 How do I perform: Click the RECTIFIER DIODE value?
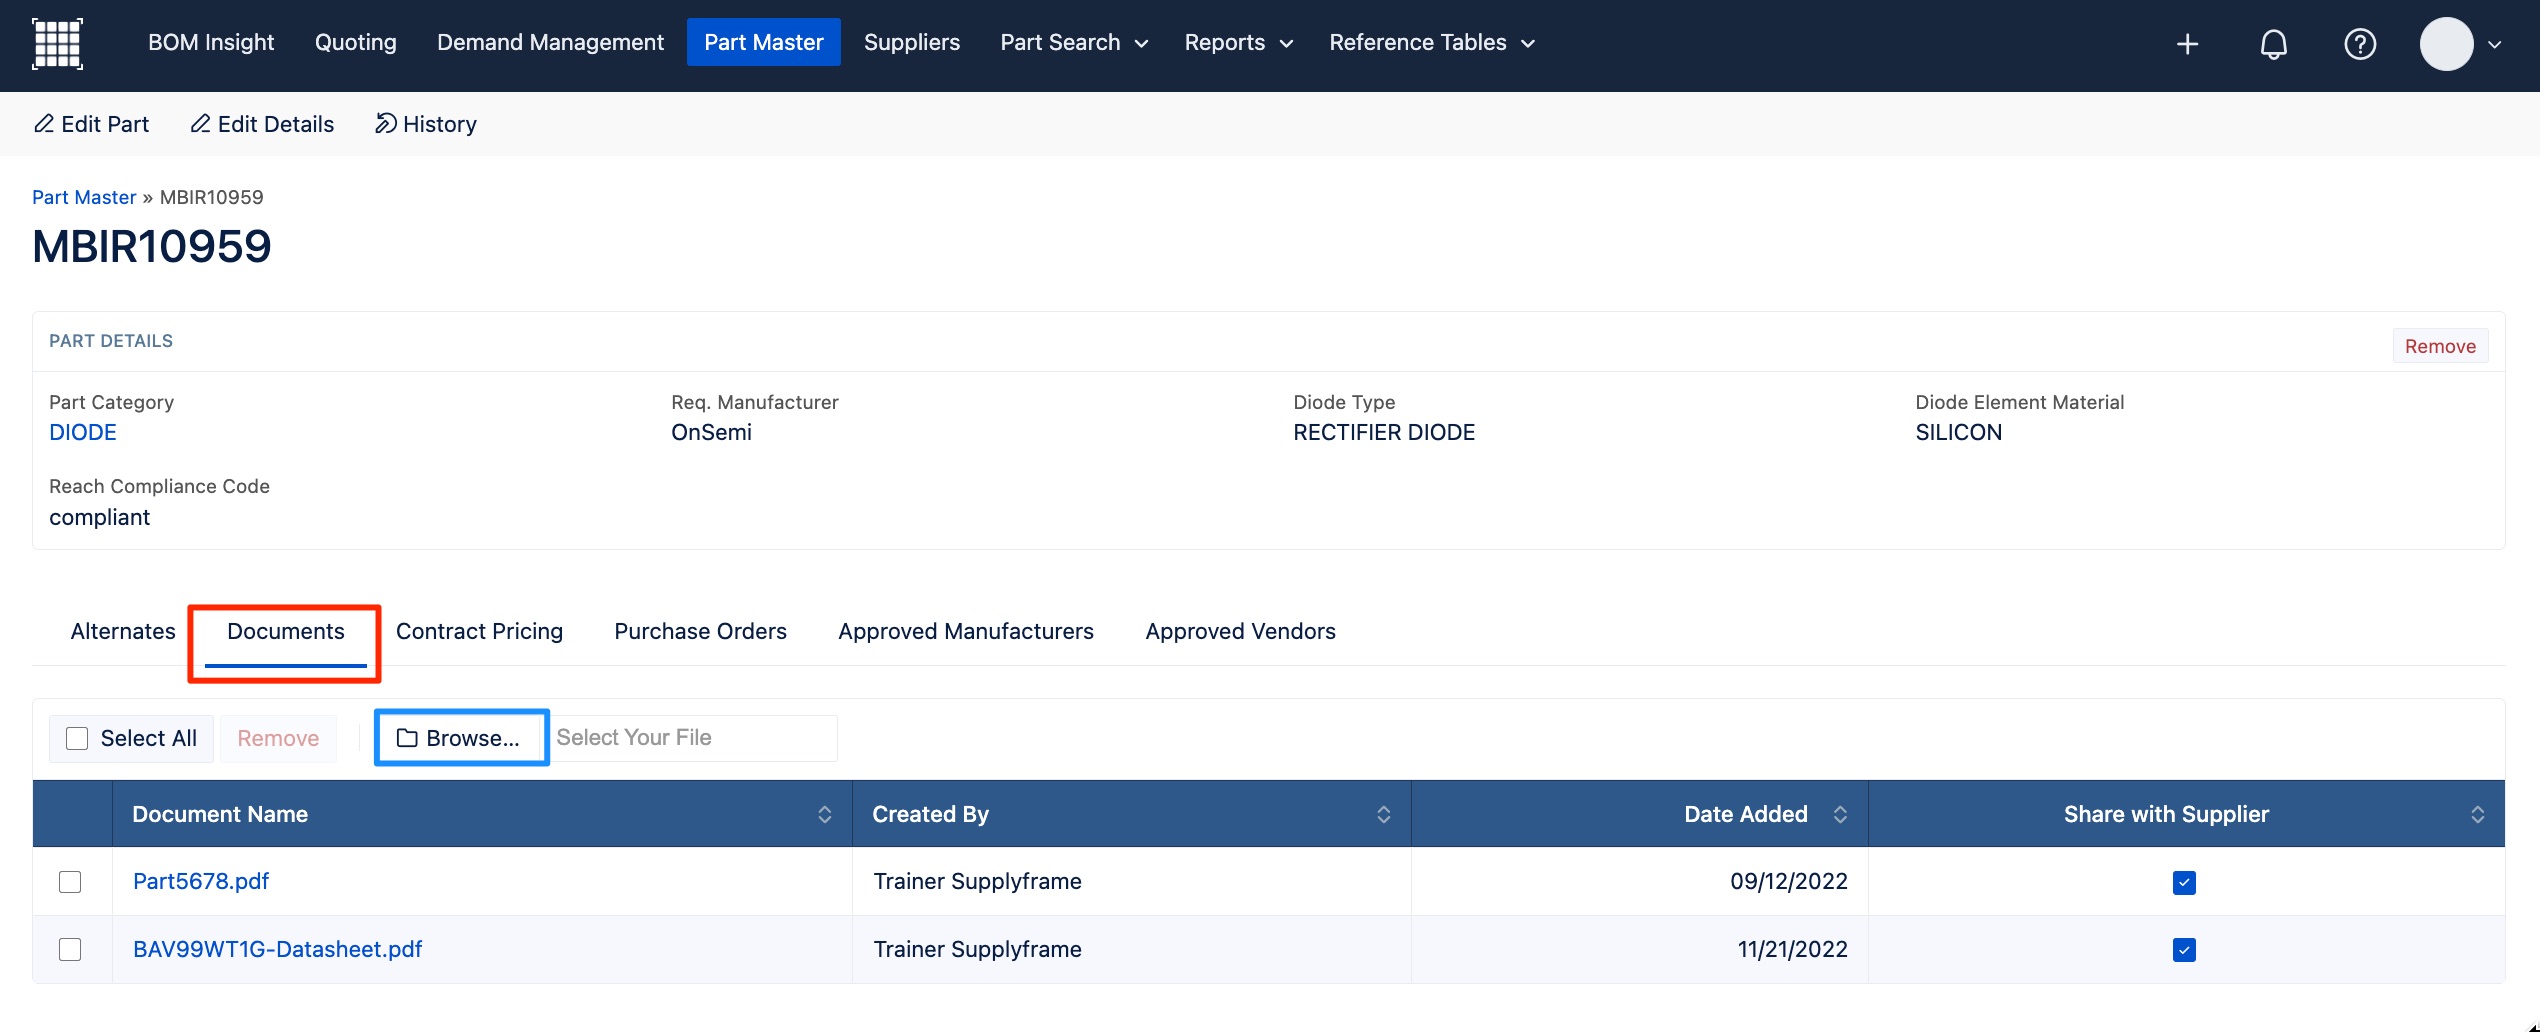(1384, 432)
